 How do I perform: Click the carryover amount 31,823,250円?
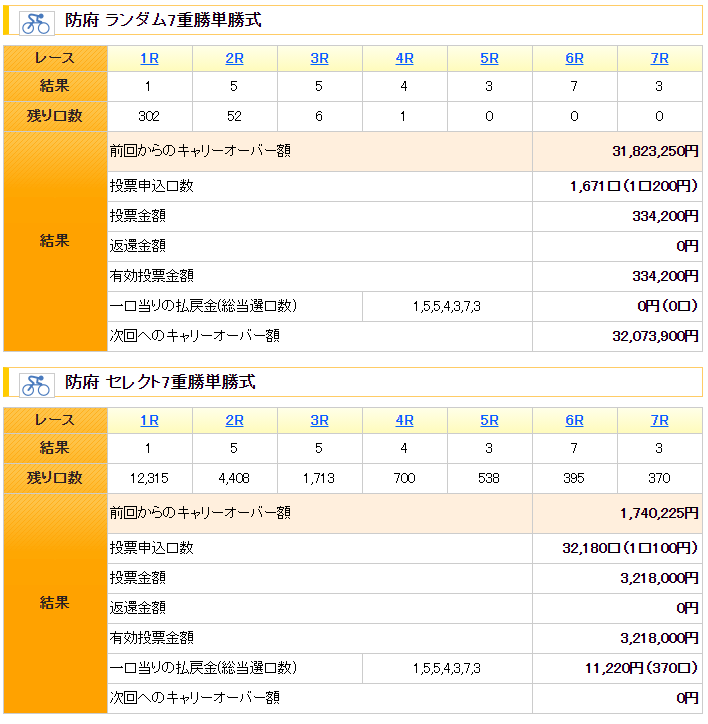655,151
